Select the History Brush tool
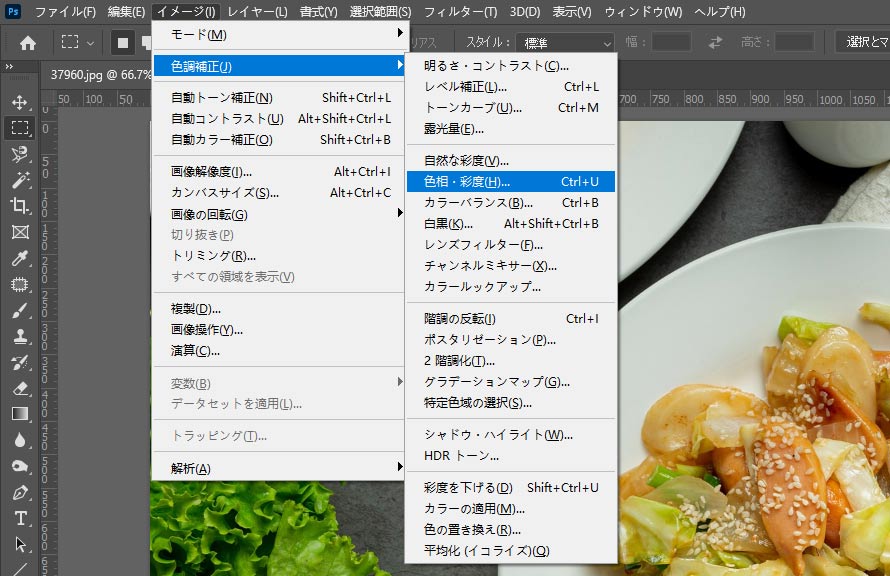This screenshot has height=576, width=890. click(20, 363)
